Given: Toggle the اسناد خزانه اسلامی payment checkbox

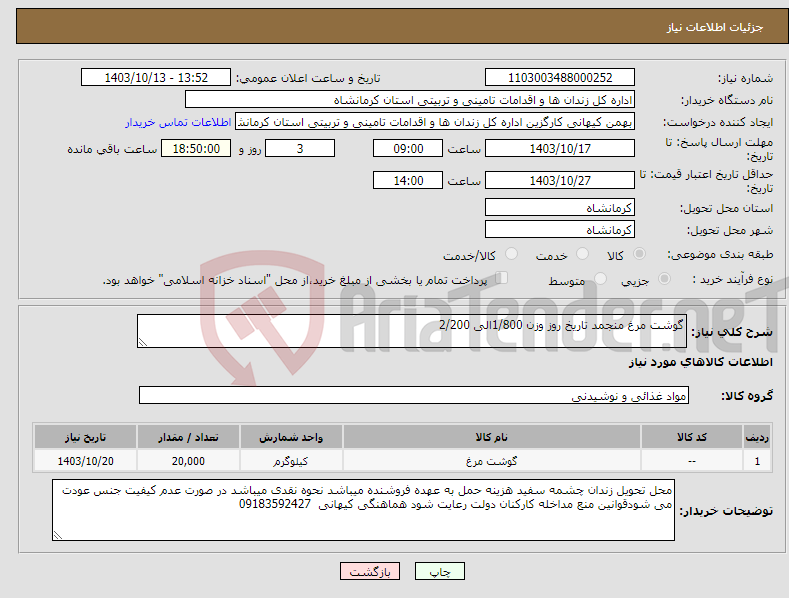Looking at the screenshot, I should 501,278.
